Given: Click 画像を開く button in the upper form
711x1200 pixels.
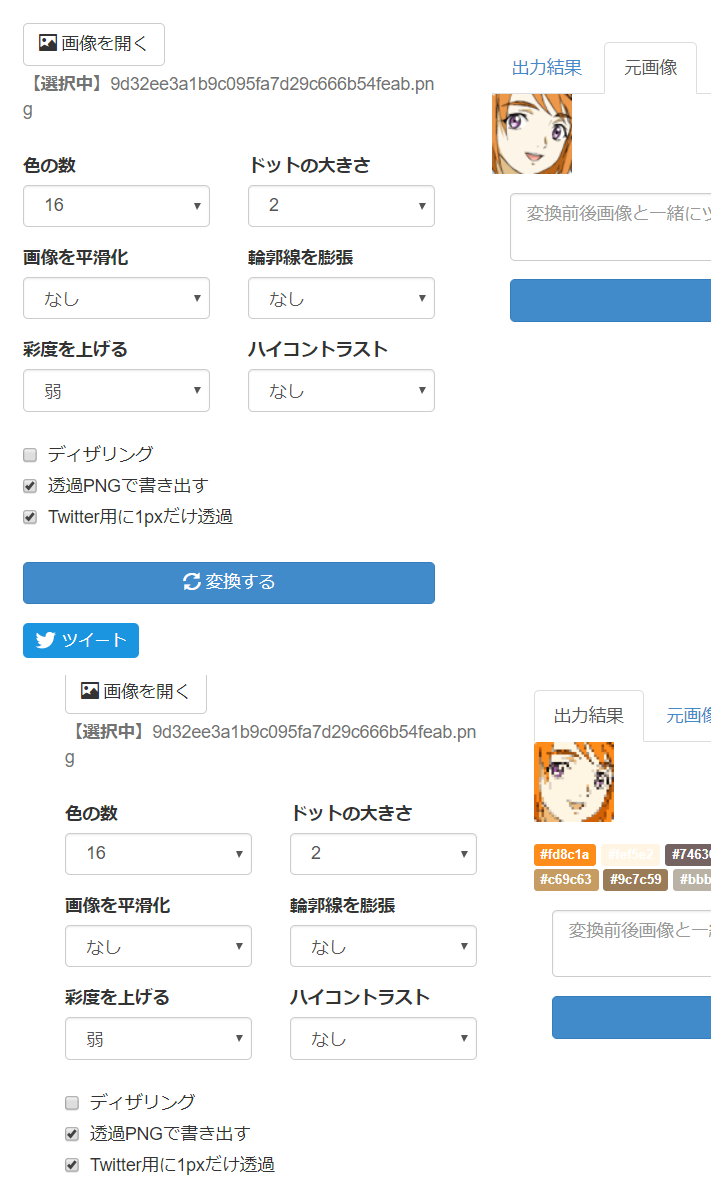Looking at the screenshot, I should click(x=94, y=44).
